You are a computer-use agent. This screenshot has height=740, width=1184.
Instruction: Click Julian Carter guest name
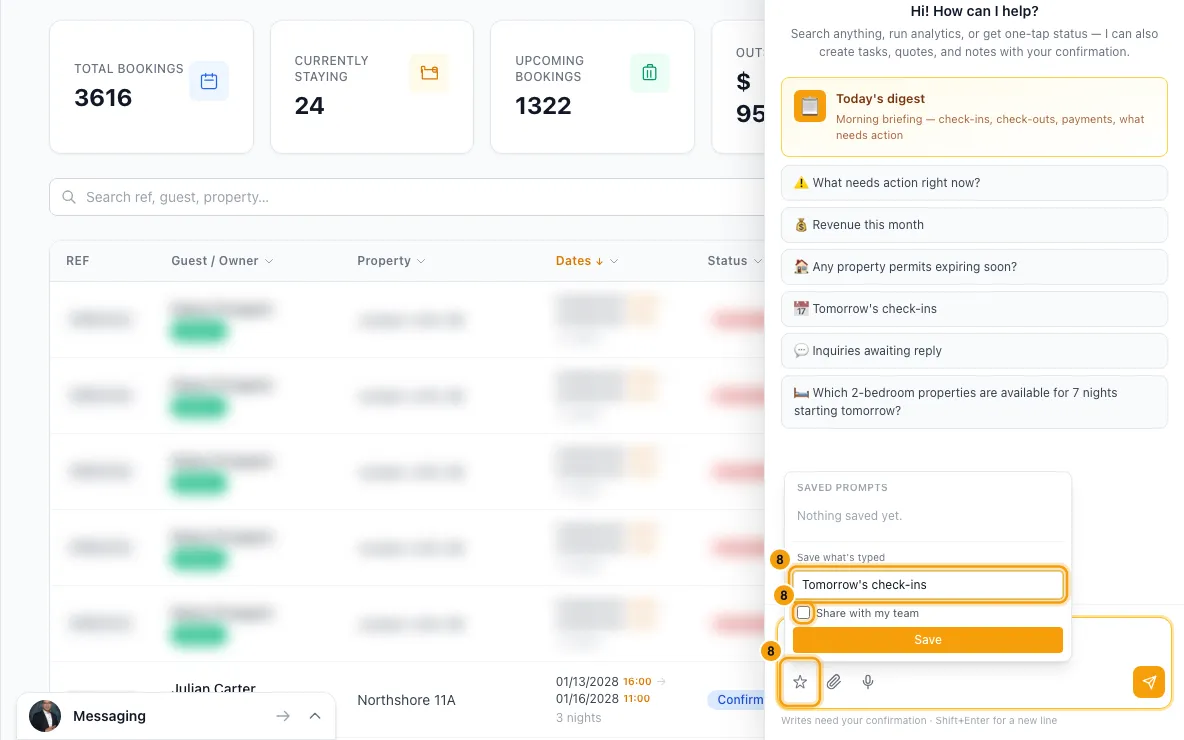(x=214, y=689)
